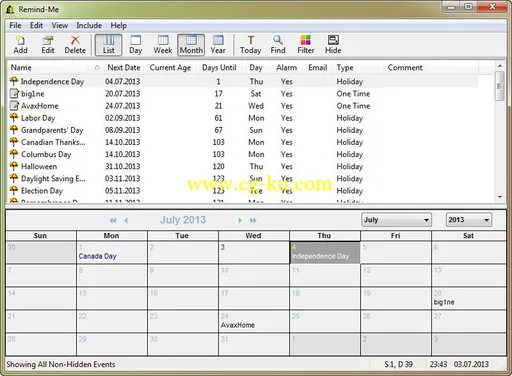Open the File menu
The height and width of the screenshot is (376, 512).
click(15, 25)
